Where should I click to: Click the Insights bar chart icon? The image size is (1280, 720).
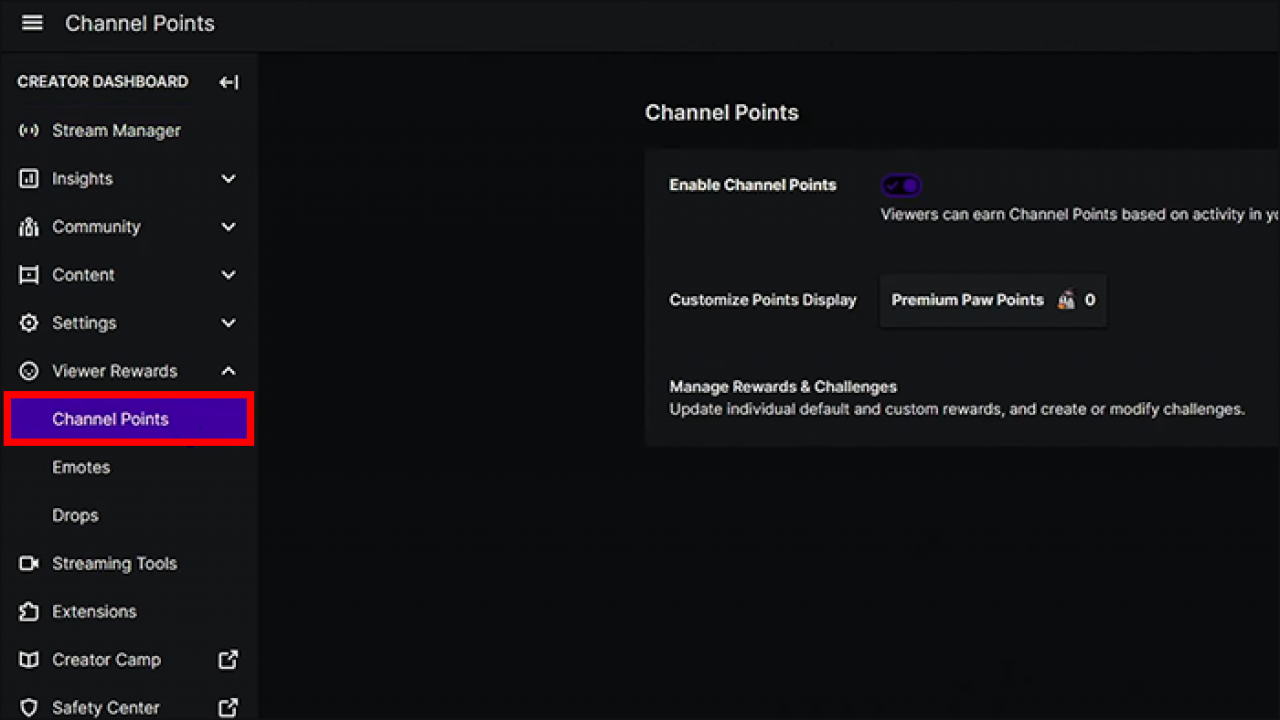point(28,178)
